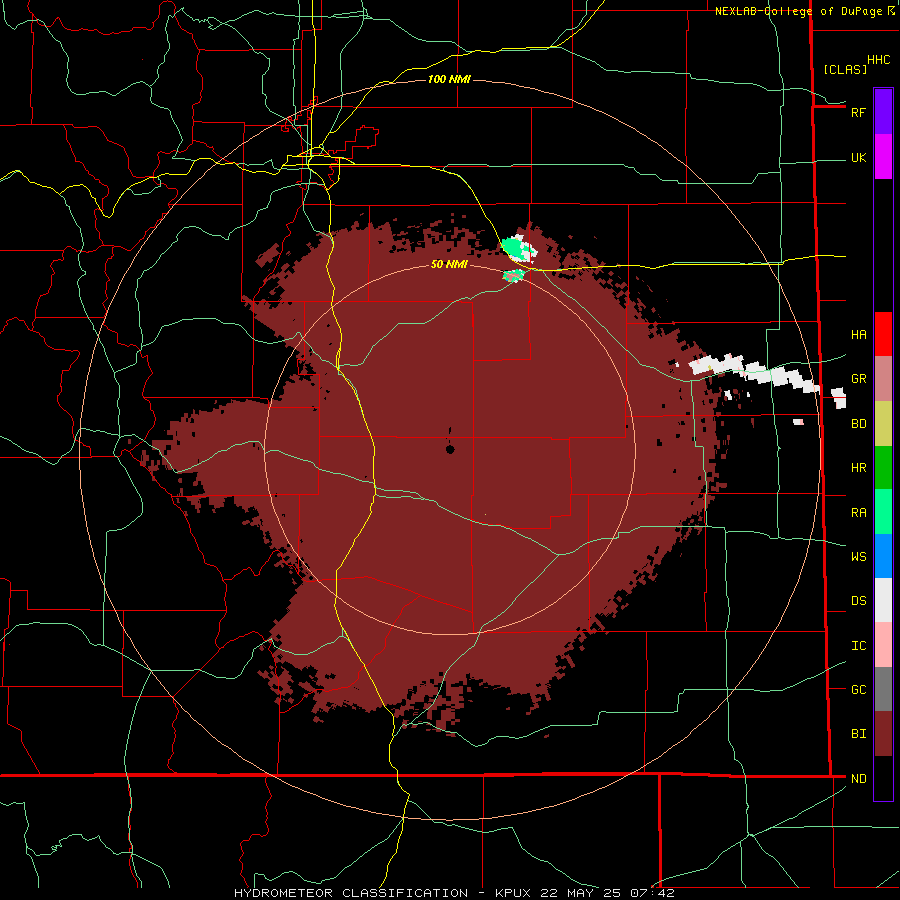Pick the light green RA rain swatch
The width and height of the screenshot is (900, 900).
[883, 512]
